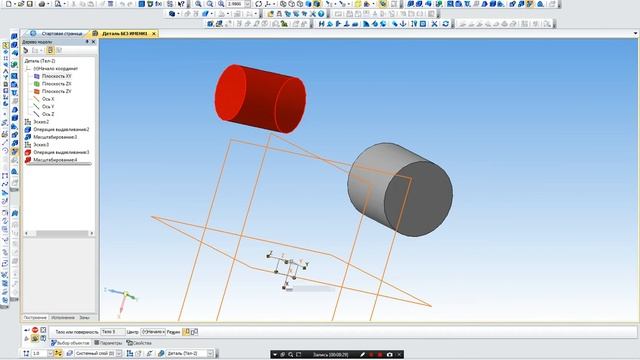Select Операция выдавливания:3 in tree
640x360 pixels.
[61, 152]
